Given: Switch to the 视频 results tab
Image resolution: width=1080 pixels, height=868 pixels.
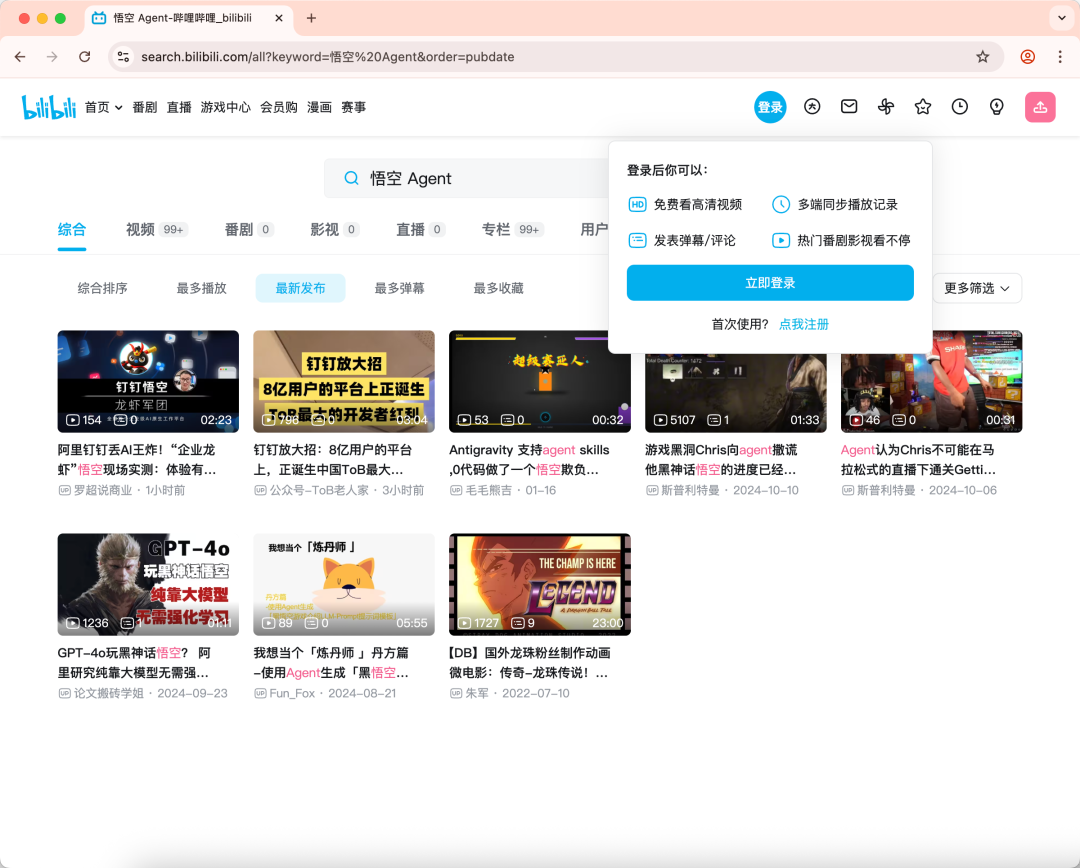Looking at the screenshot, I should coord(142,229).
